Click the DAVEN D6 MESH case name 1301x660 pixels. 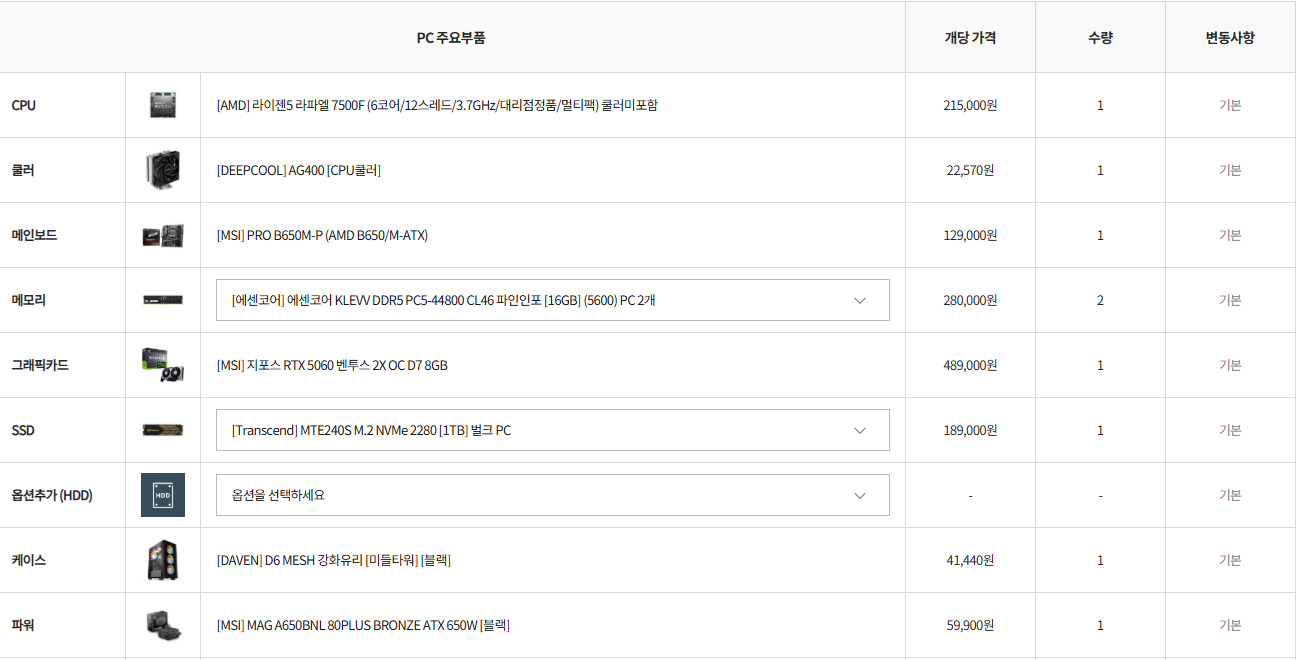(x=333, y=560)
